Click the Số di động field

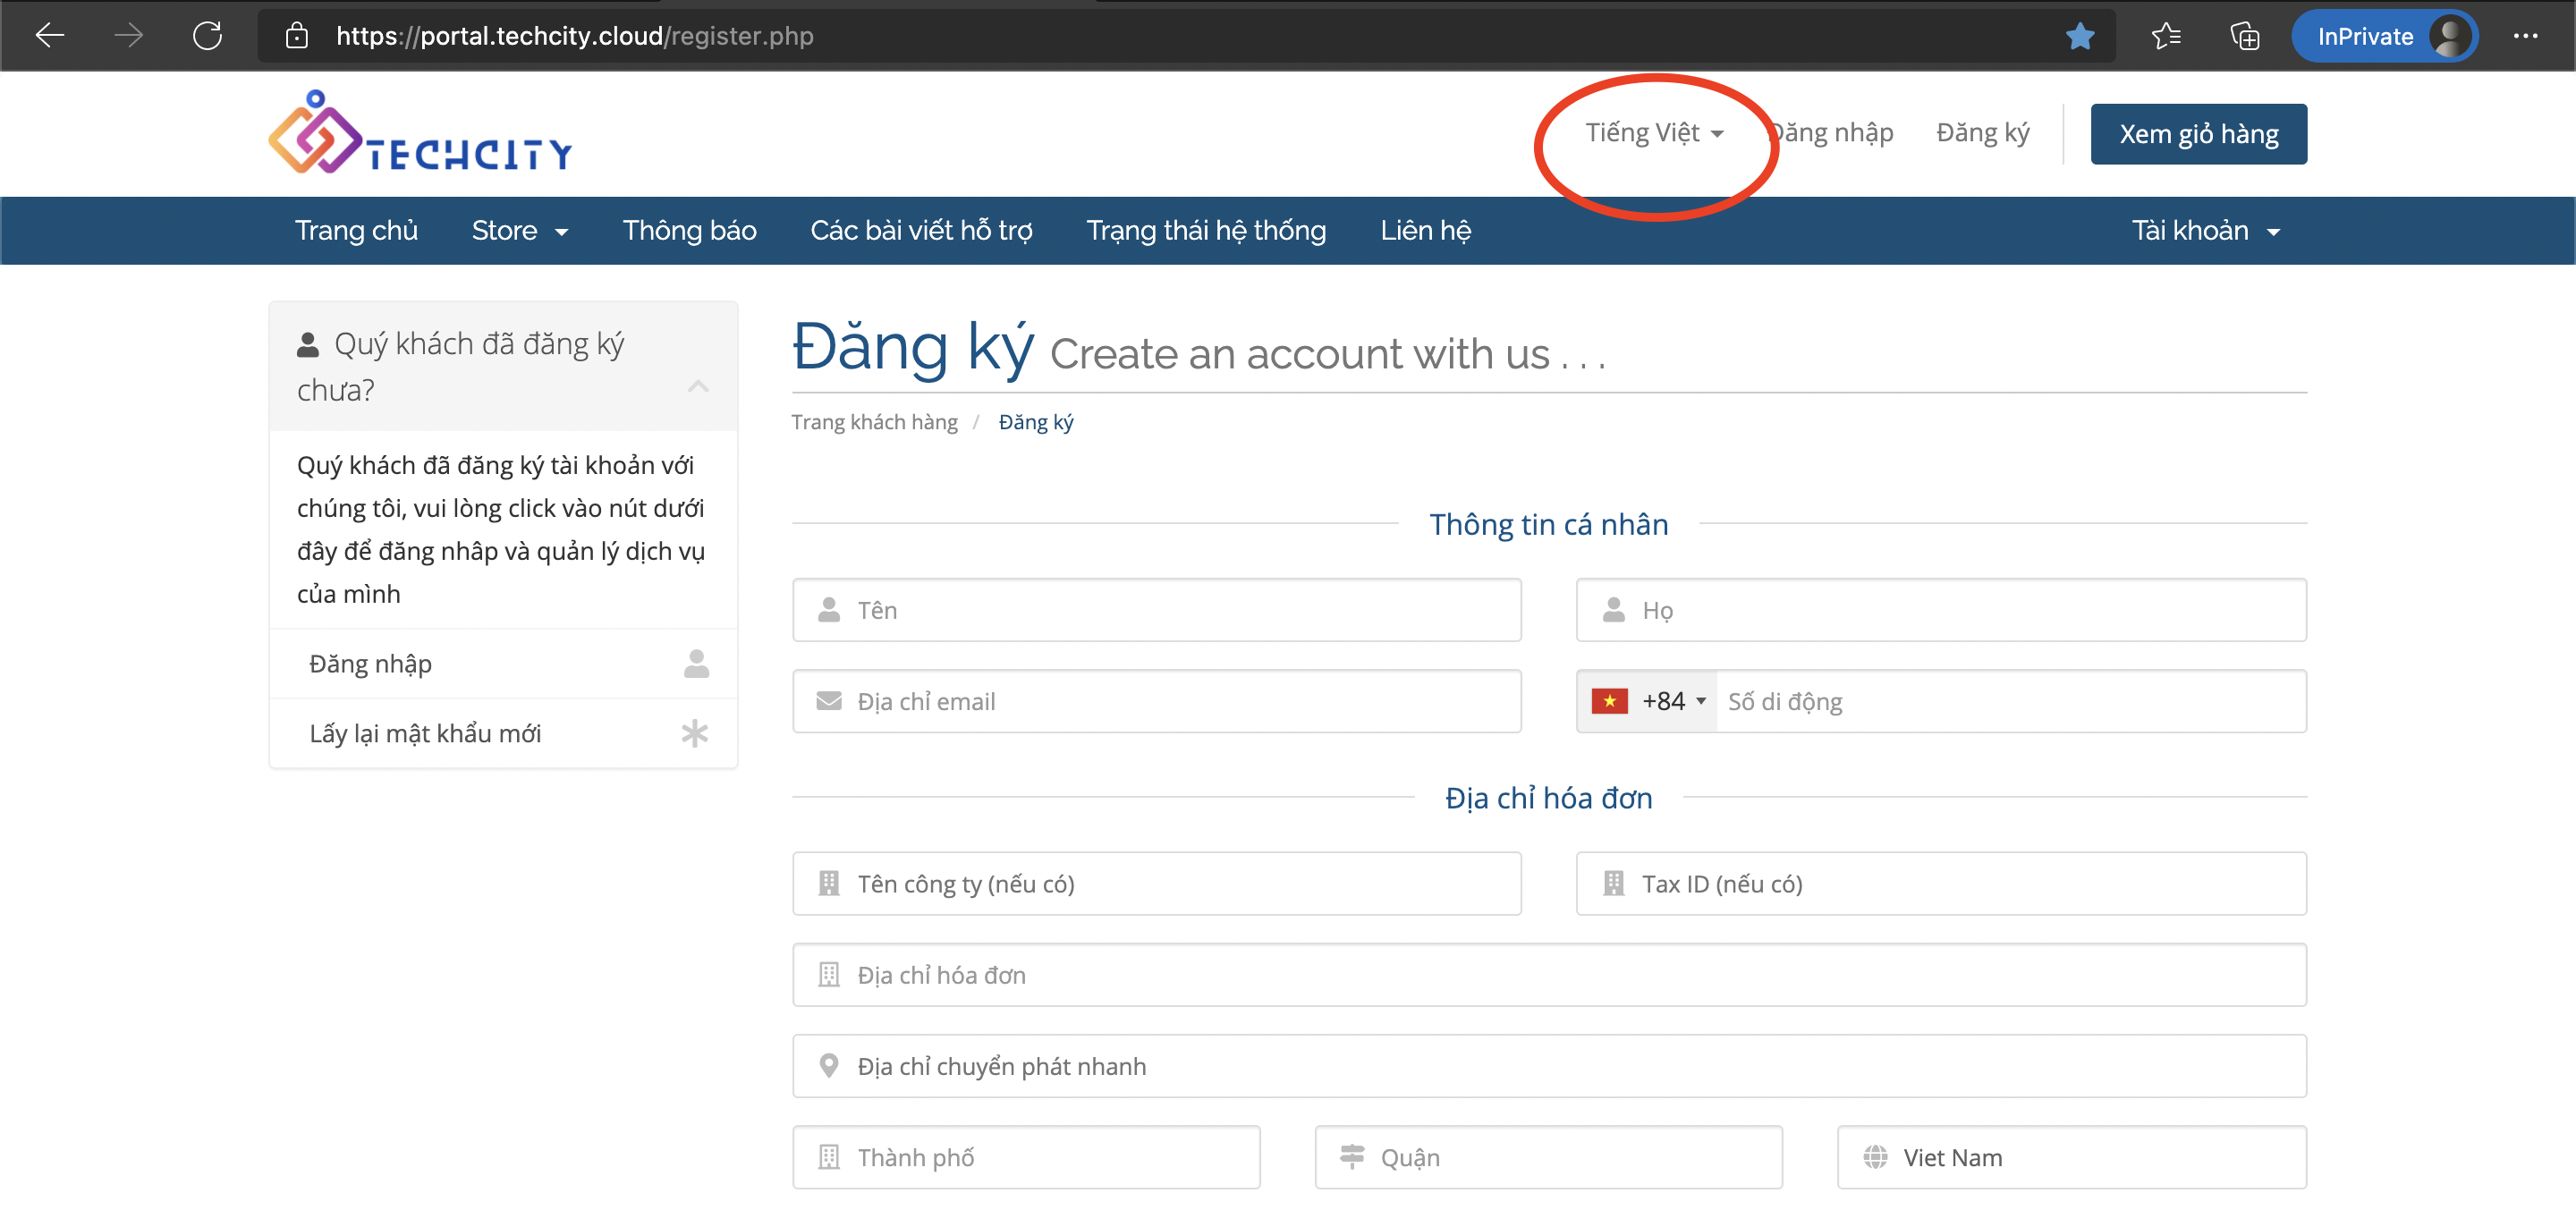[x=2011, y=701]
